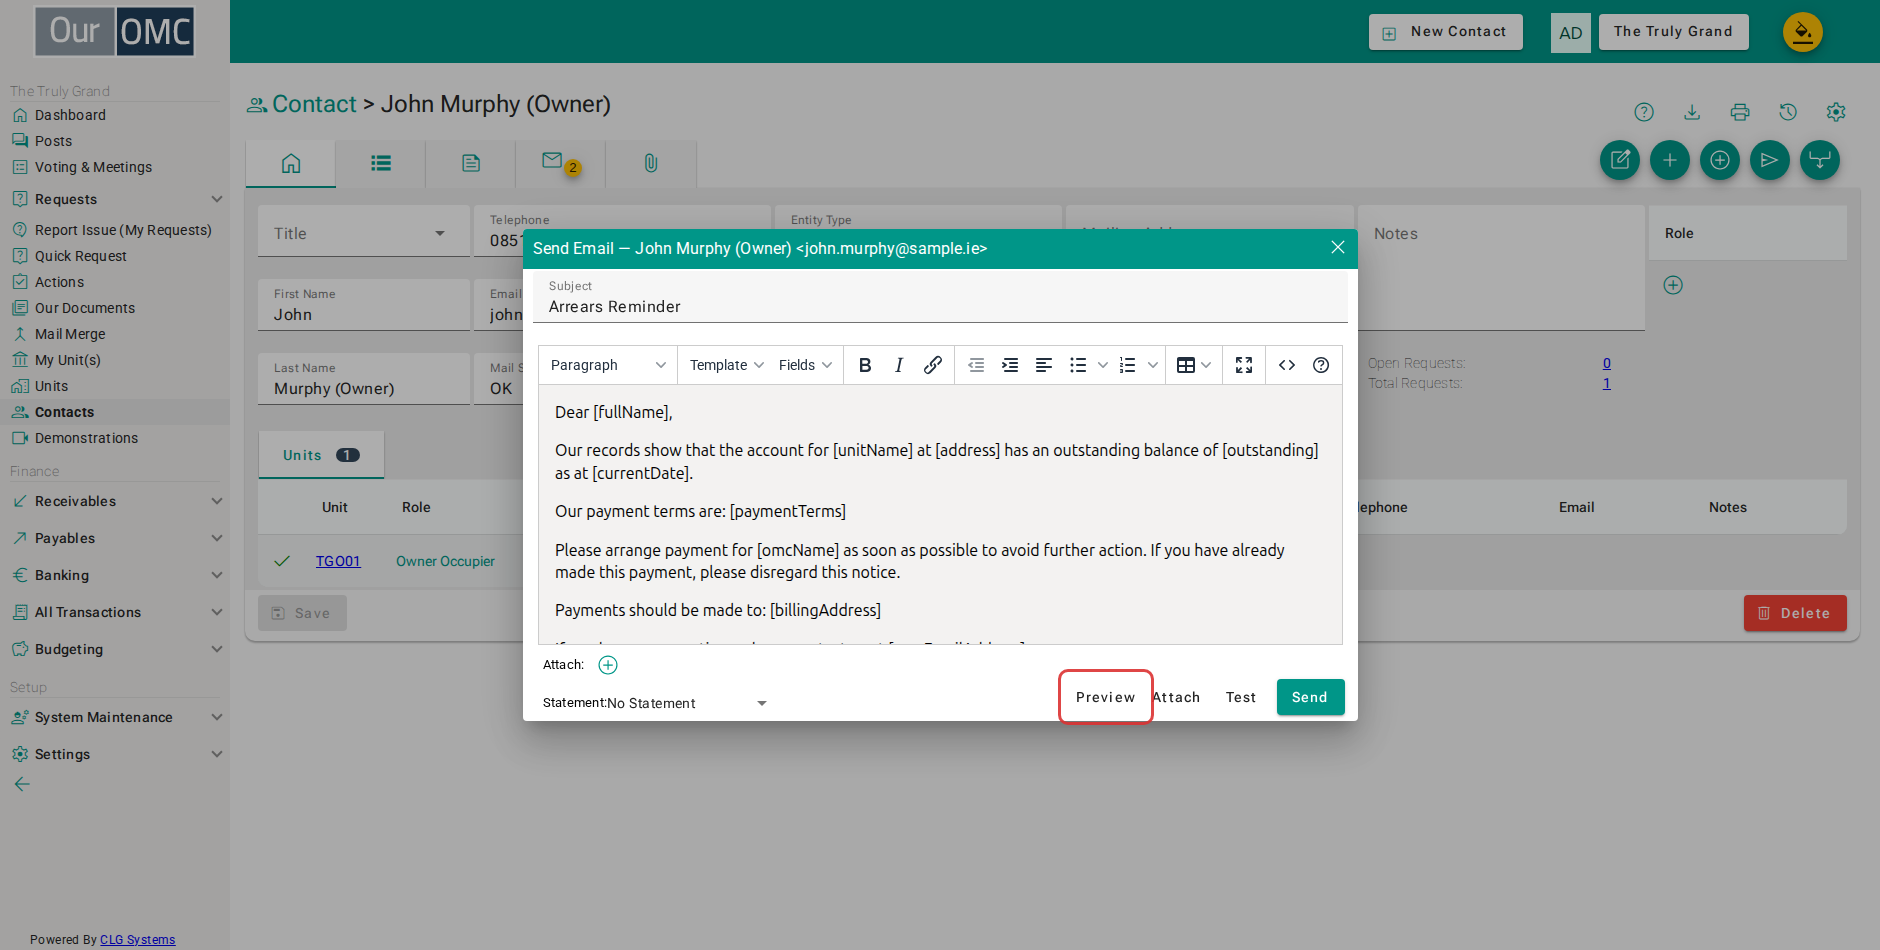
Task: Collapse the sidebar with back arrow
Action: pyautogui.click(x=22, y=784)
